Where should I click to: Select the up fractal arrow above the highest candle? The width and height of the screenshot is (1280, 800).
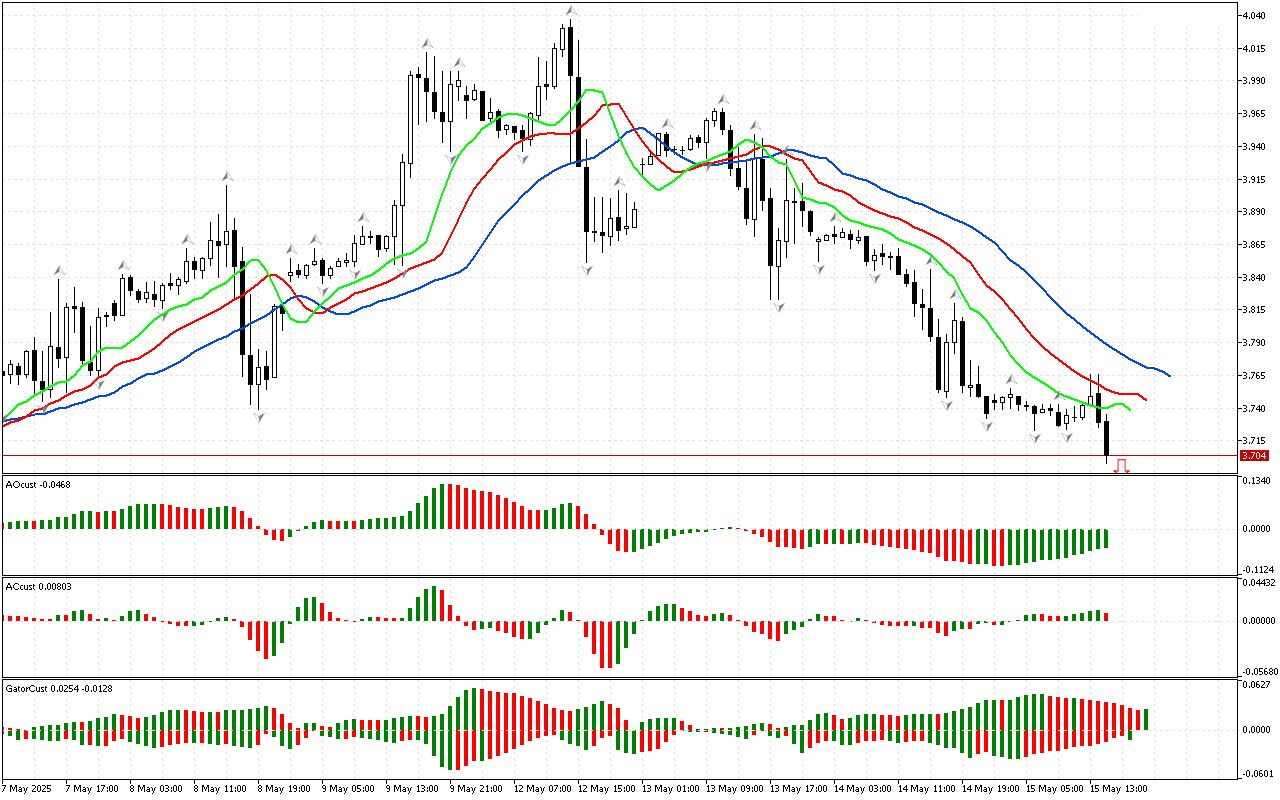(x=570, y=11)
